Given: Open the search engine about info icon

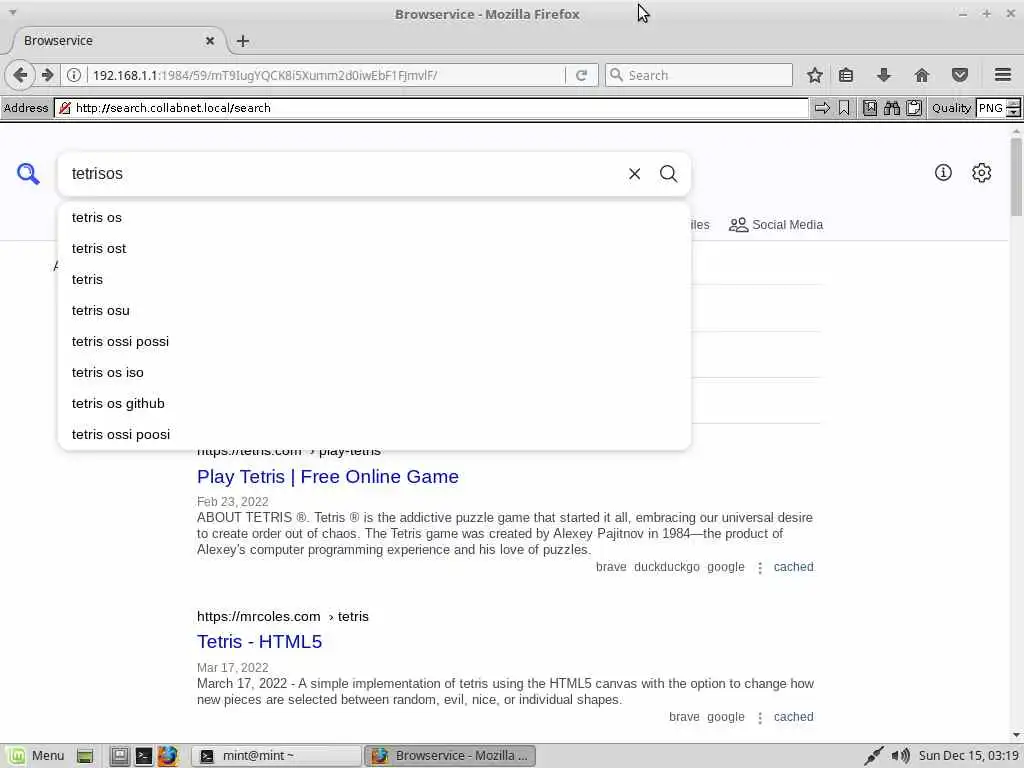Looking at the screenshot, I should 943,172.
